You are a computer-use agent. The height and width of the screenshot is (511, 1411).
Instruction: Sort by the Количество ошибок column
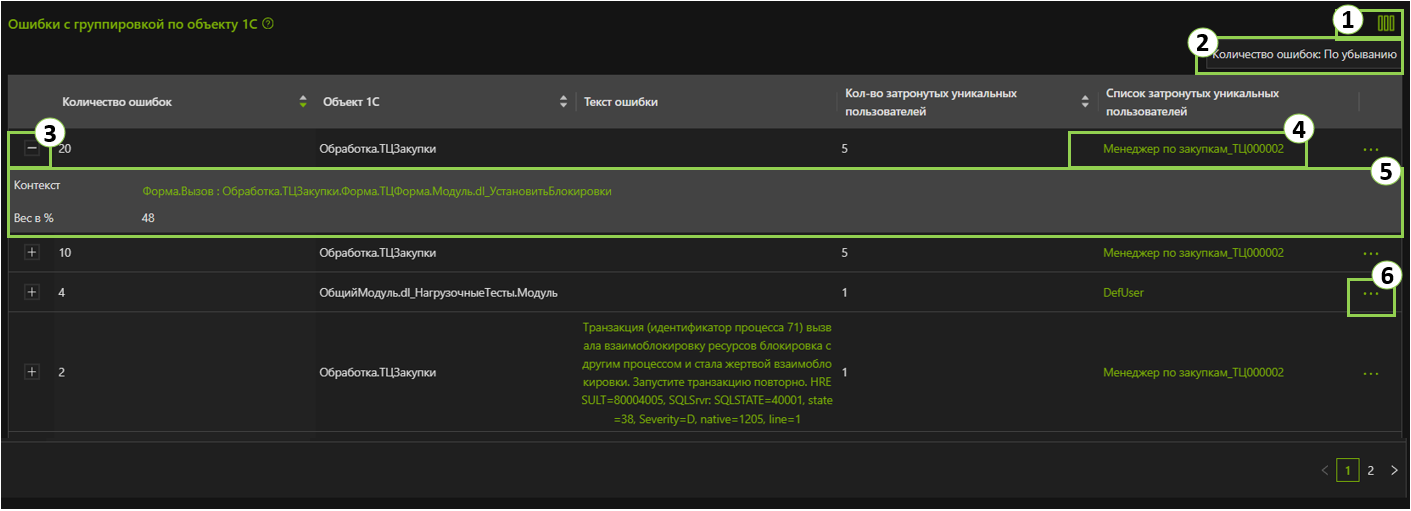coord(303,102)
